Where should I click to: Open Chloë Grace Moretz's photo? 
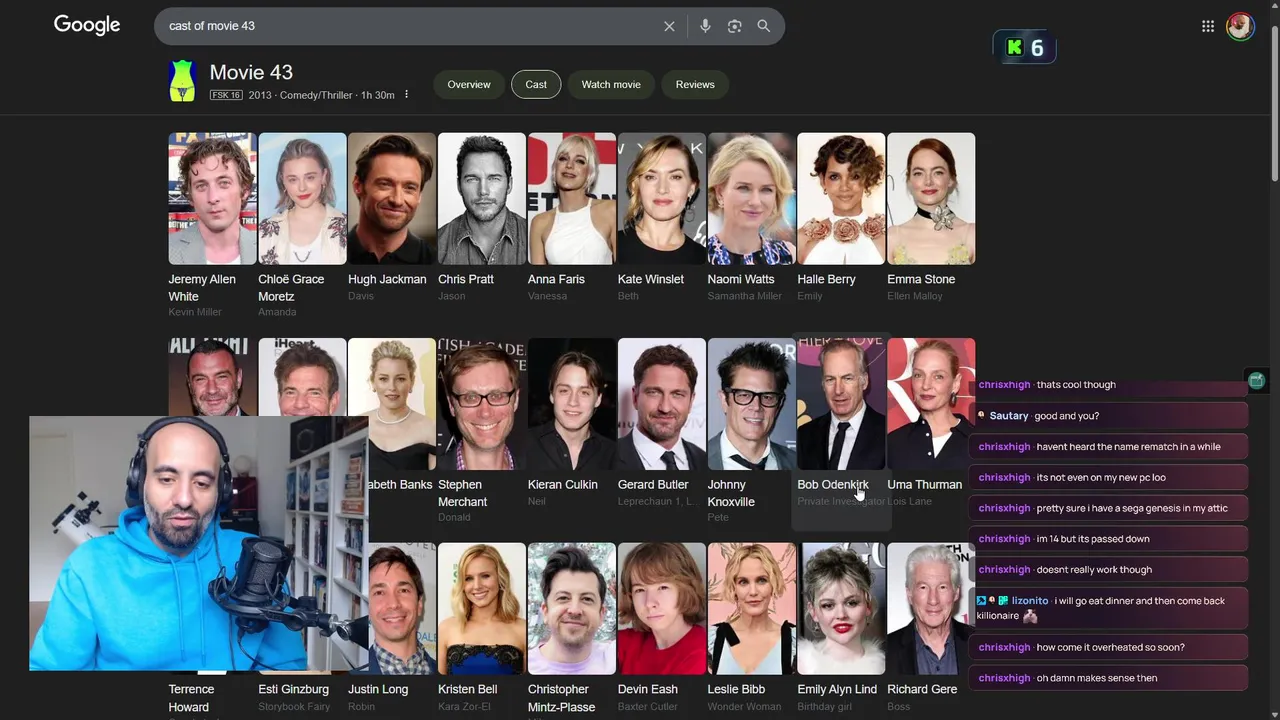(302, 199)
